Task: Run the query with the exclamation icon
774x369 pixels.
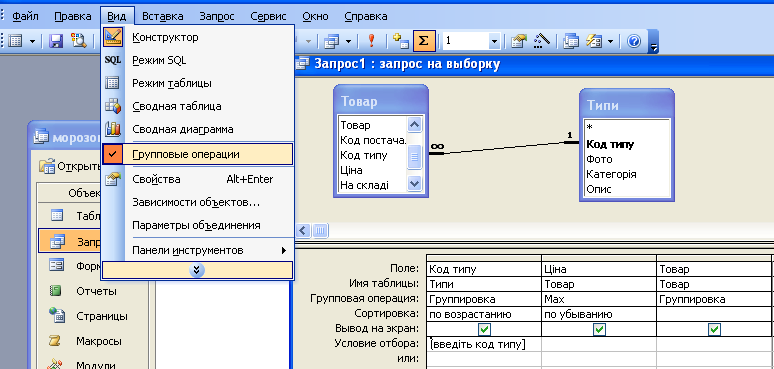Action: pos(372,41)
